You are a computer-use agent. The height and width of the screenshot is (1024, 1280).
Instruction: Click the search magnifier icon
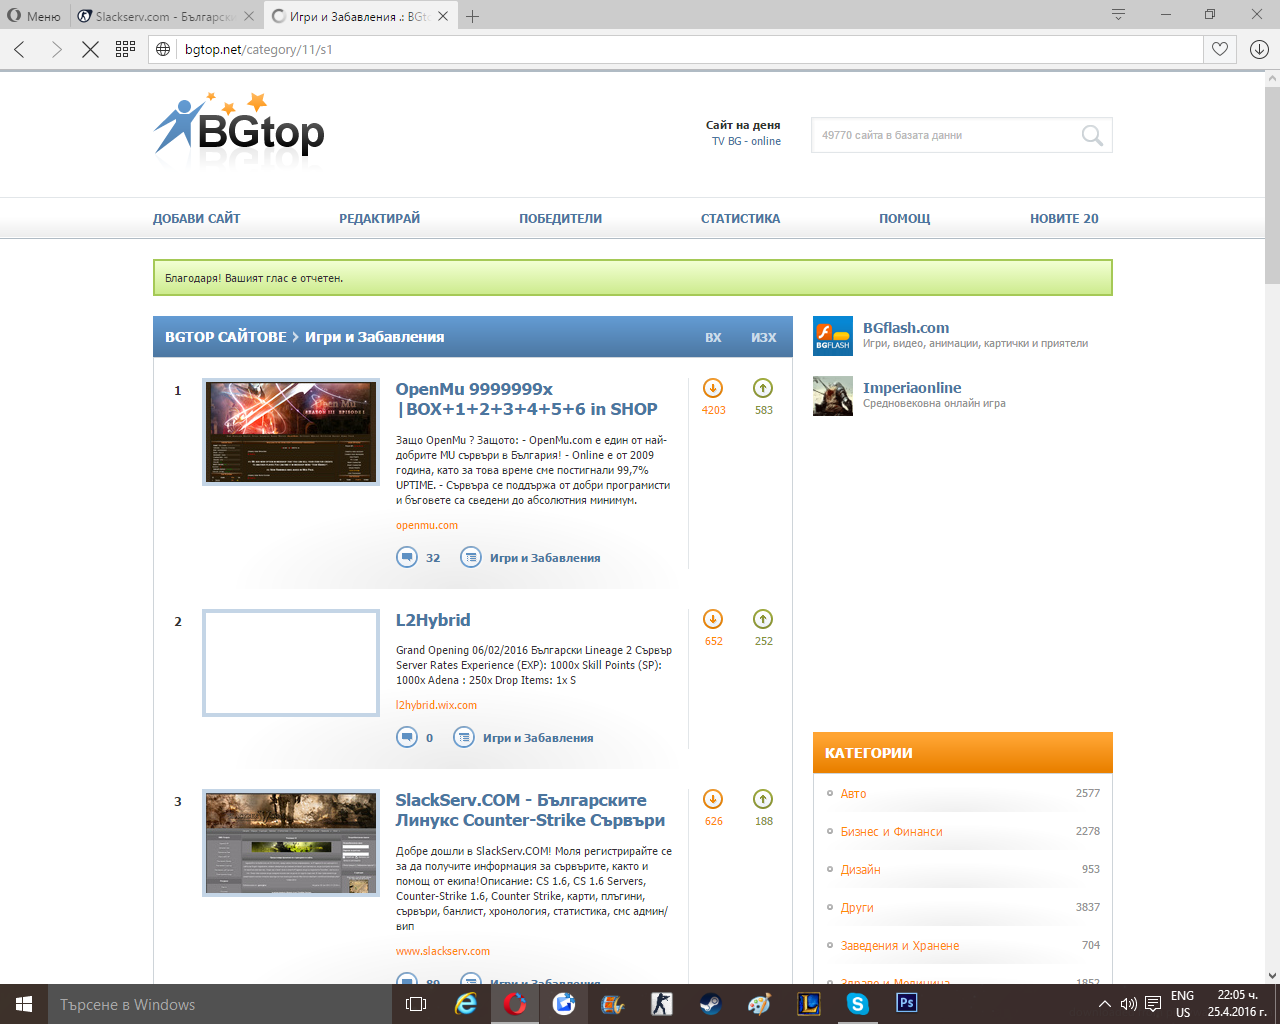pyautogui.click(x=1092, y=135)
